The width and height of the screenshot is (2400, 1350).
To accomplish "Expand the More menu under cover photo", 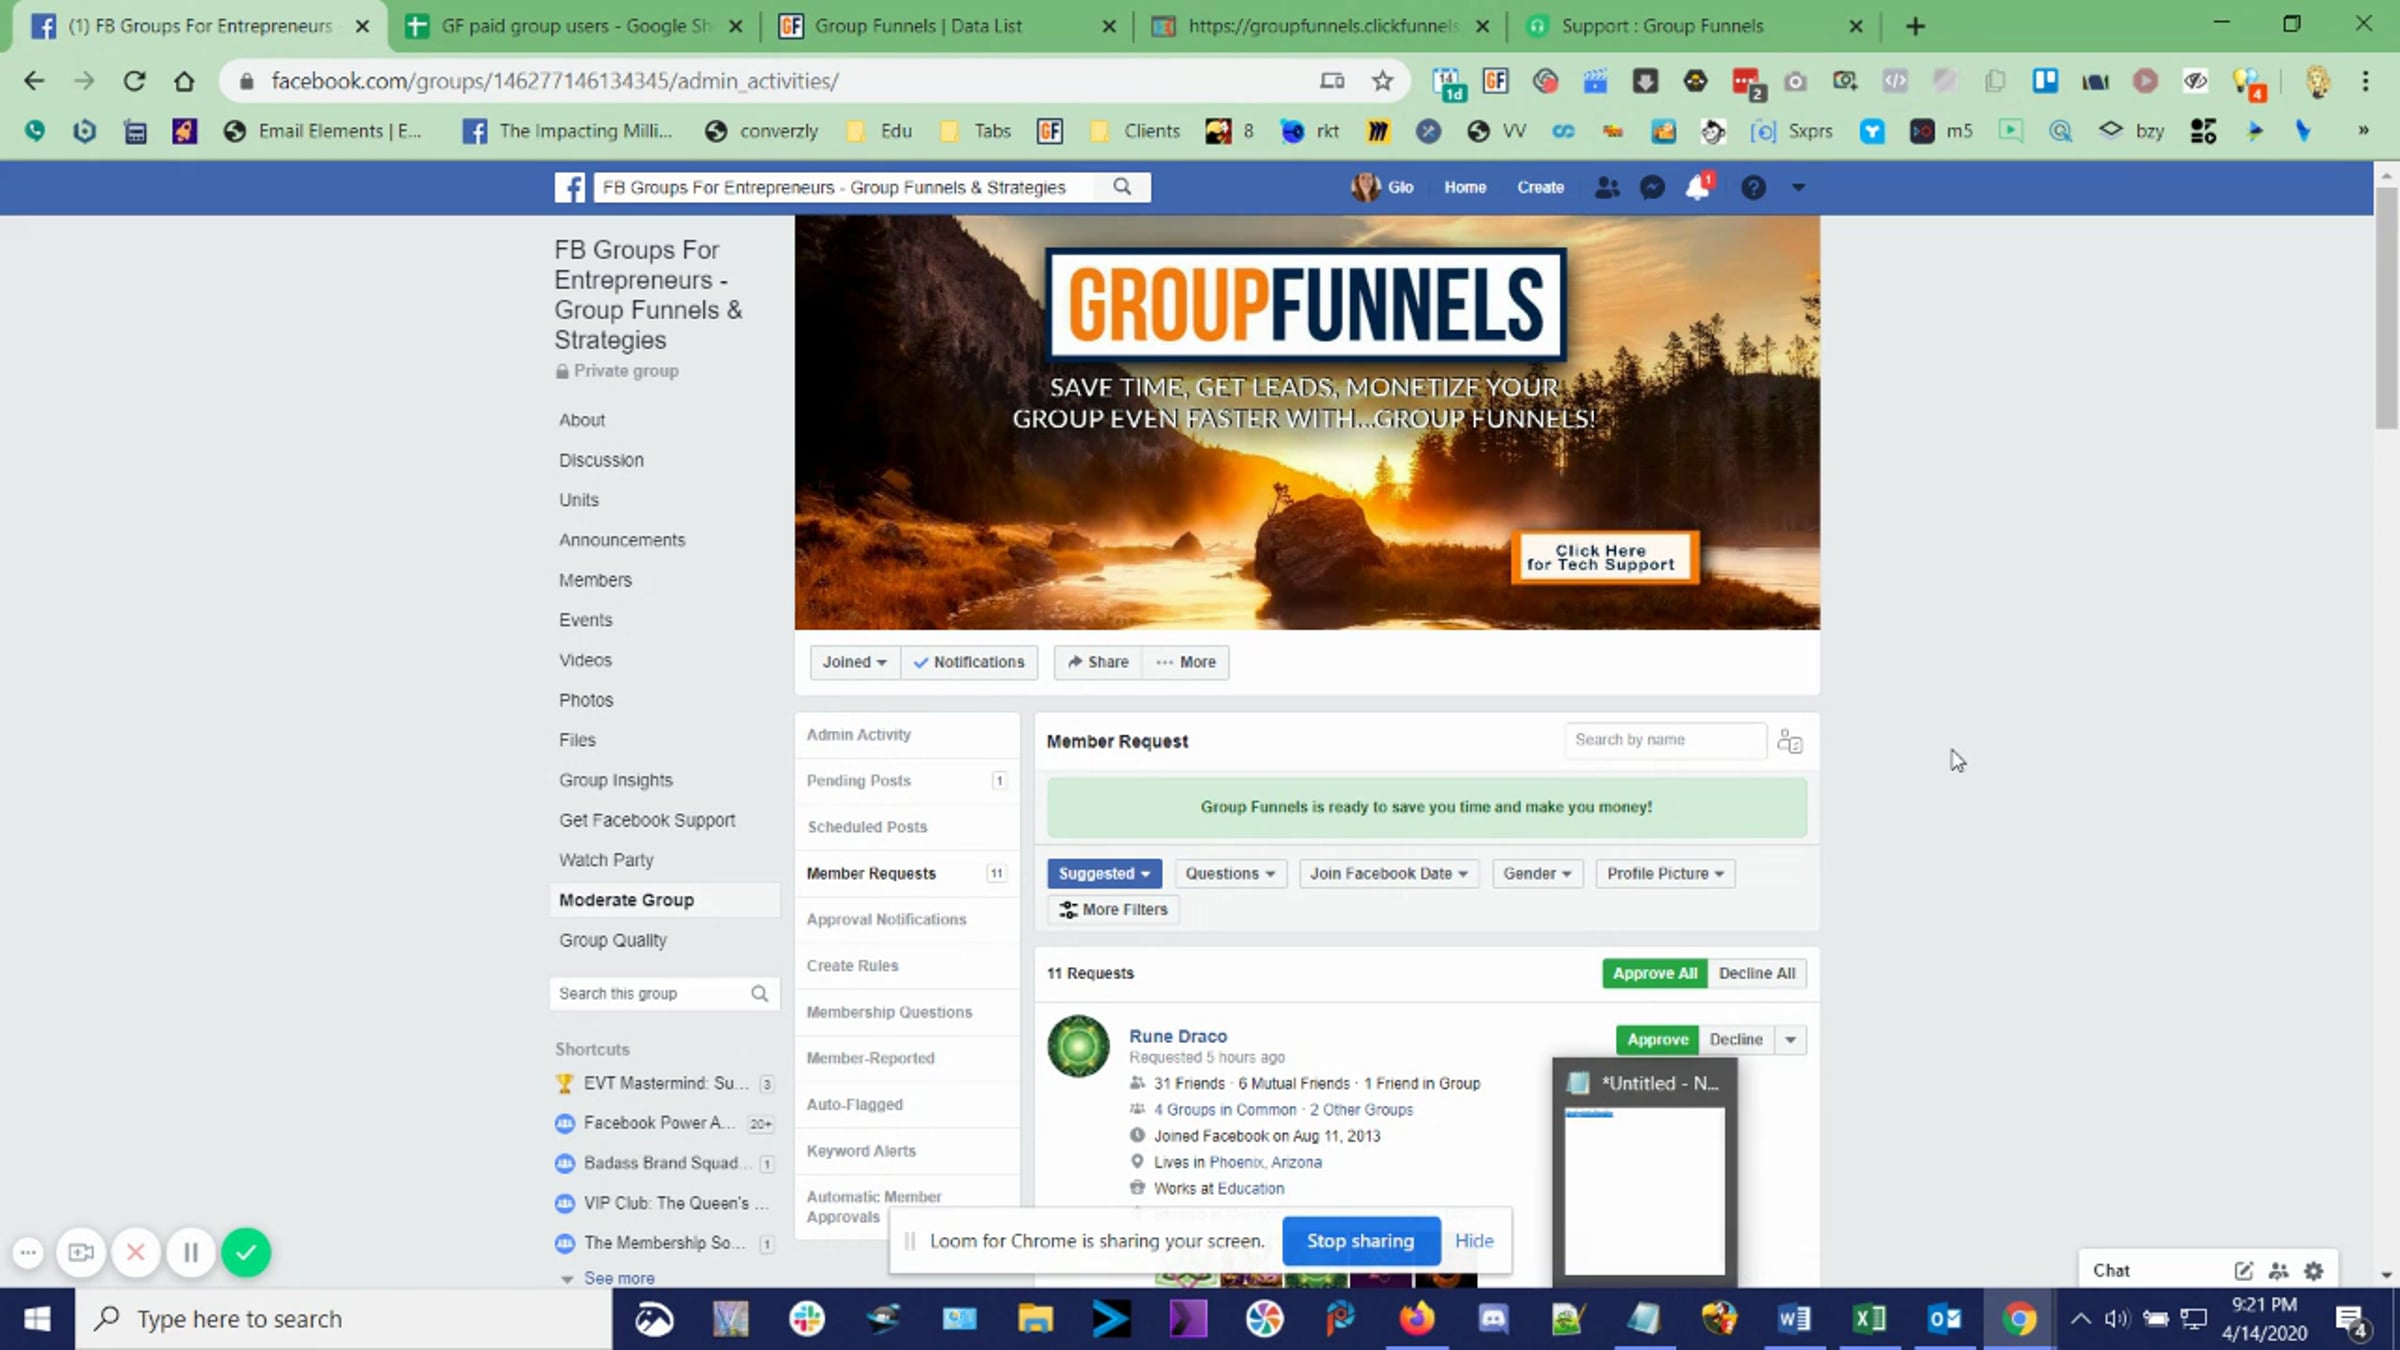I will pos(1186,662).
